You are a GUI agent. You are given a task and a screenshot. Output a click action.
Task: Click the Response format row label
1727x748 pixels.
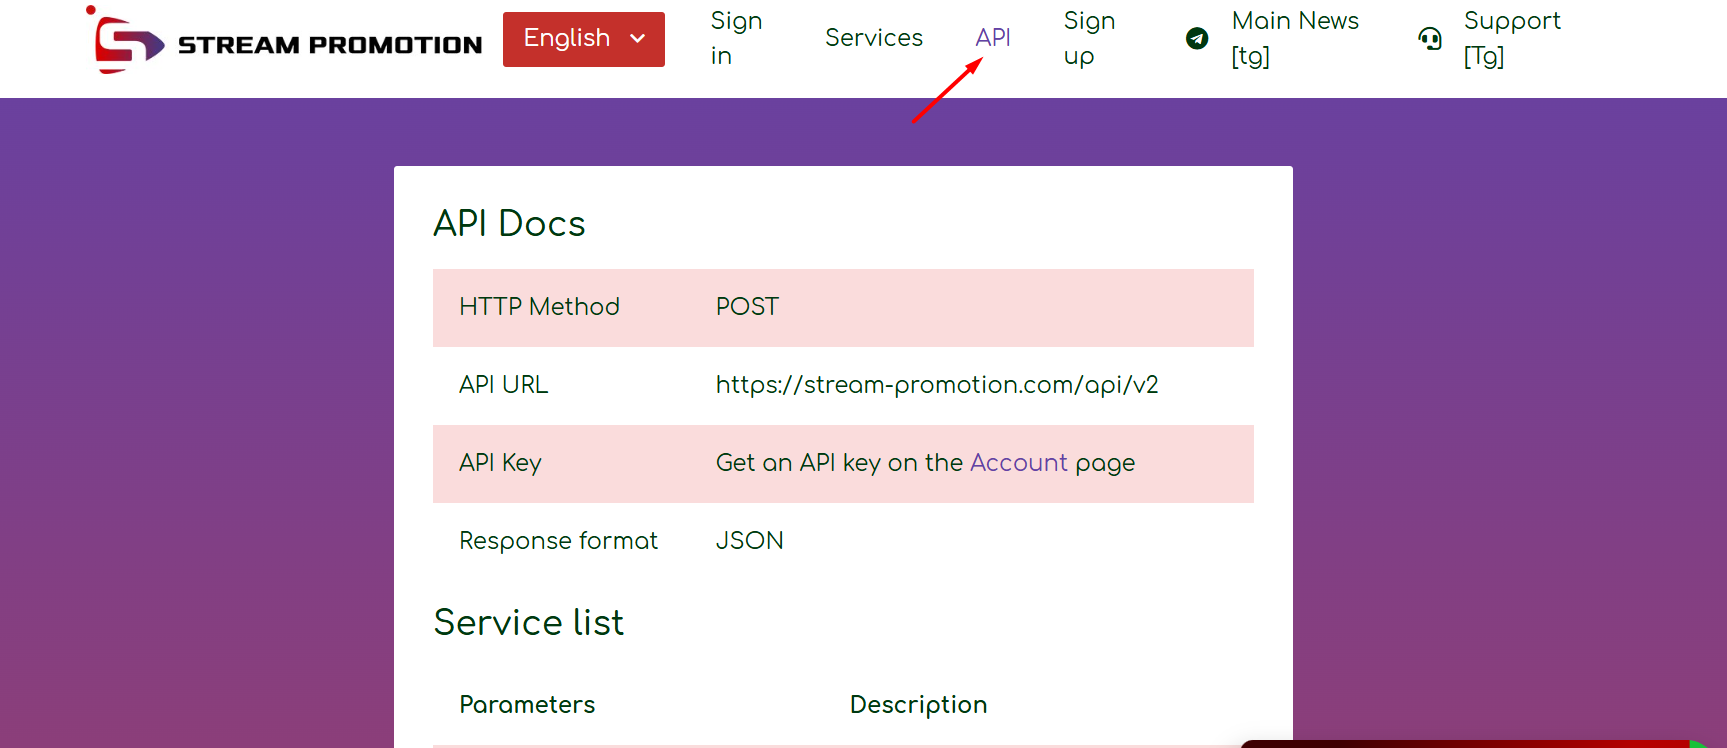pos(559,541)
